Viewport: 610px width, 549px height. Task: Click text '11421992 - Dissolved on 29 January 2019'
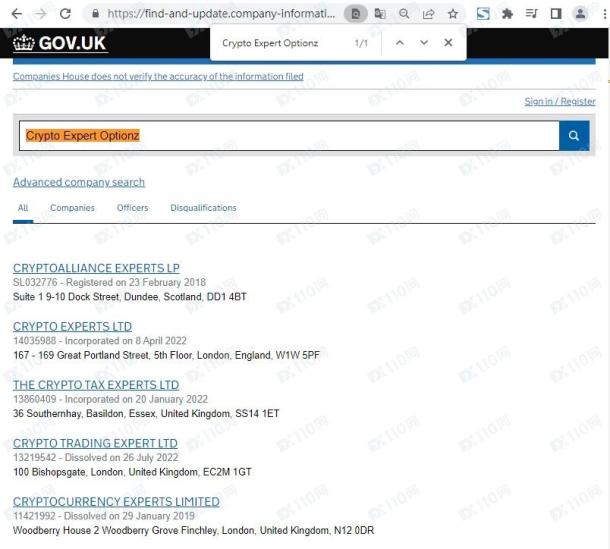coord(104,516)
